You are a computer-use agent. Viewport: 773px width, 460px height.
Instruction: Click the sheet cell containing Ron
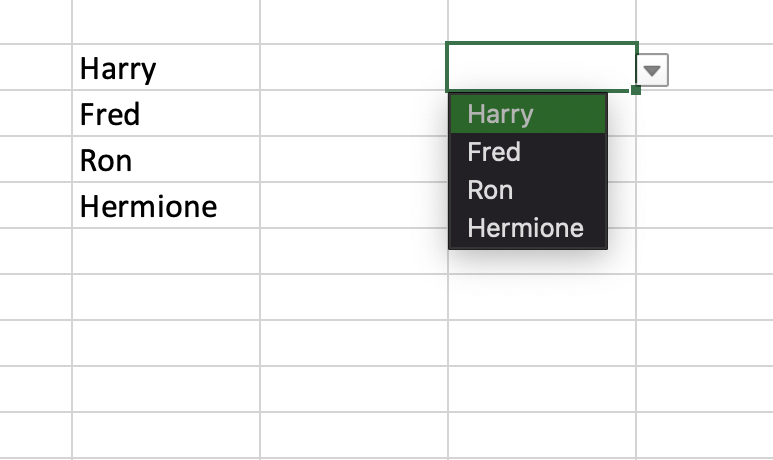(165, 160)
